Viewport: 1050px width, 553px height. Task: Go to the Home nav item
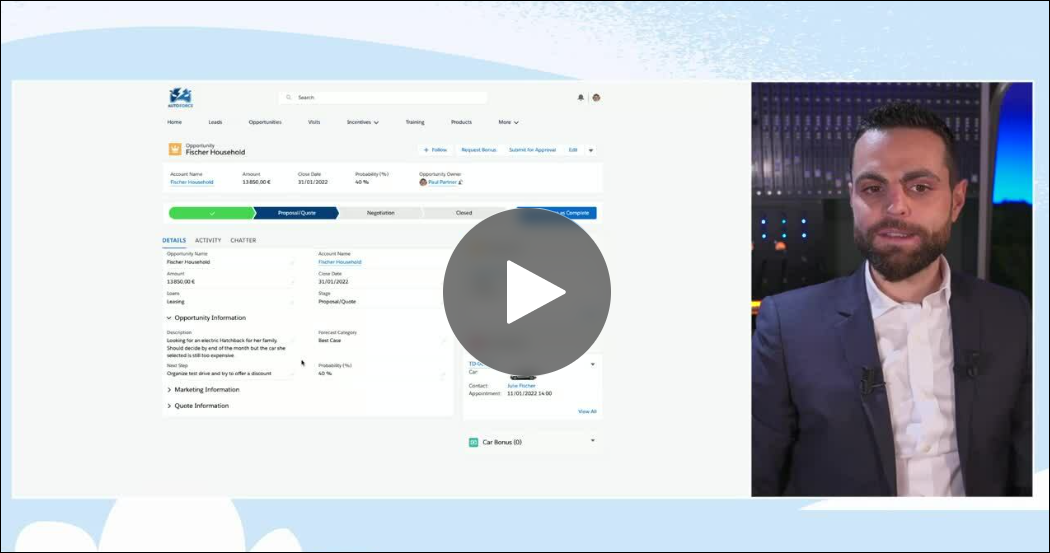click(x=174, y=122)
